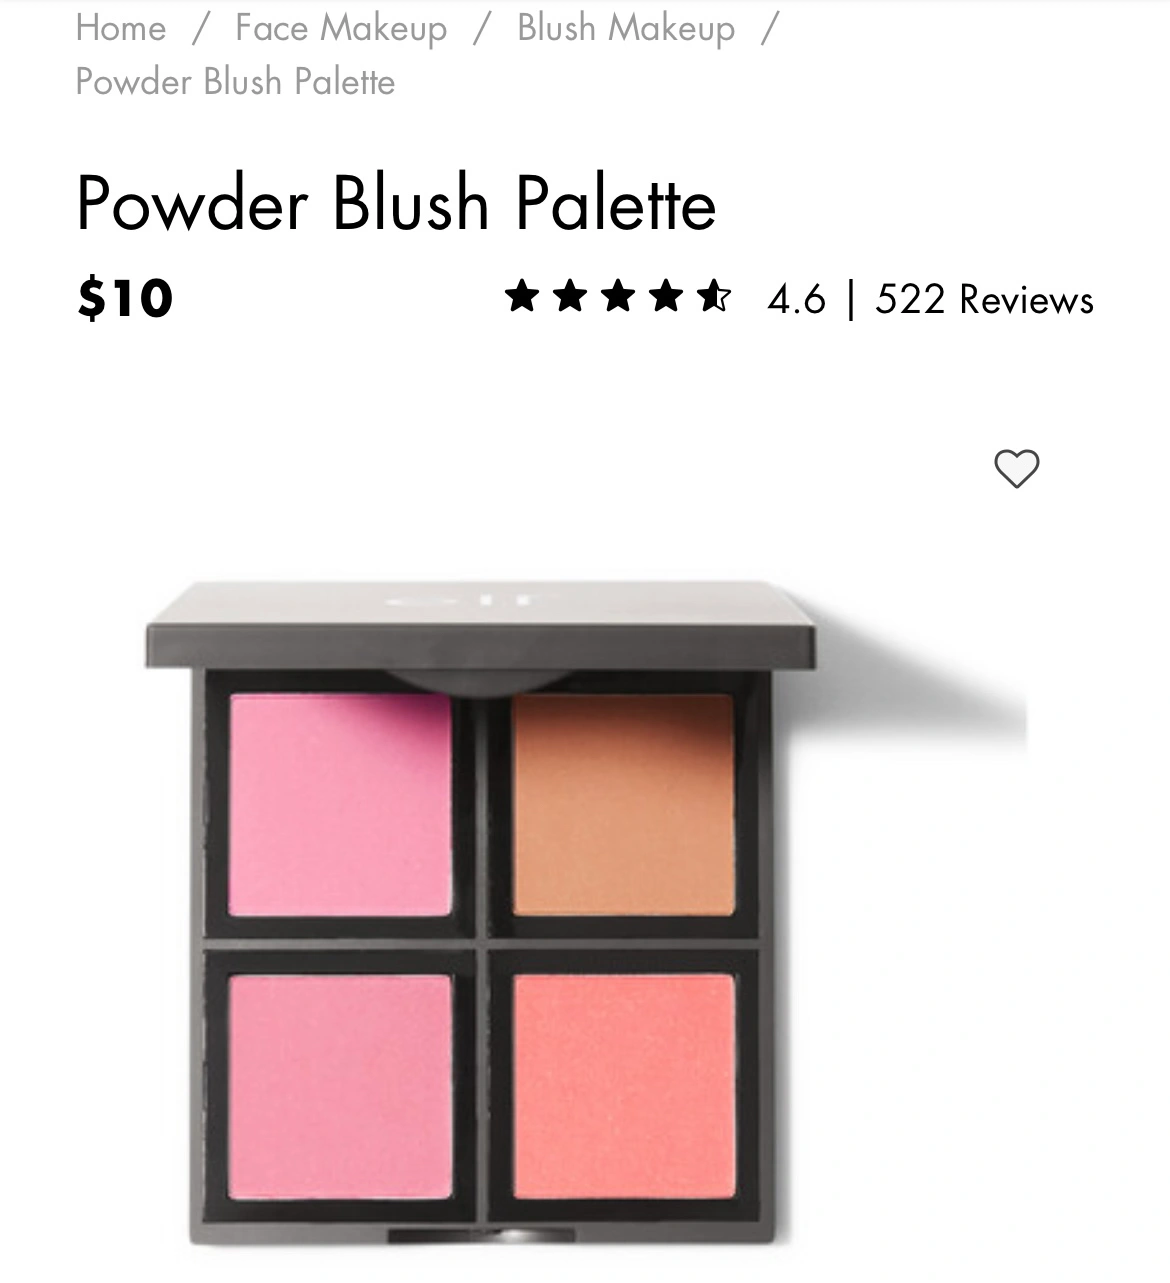
Task: Select Powder Blush Palette breadcrumb
Action: coord(236,81)
